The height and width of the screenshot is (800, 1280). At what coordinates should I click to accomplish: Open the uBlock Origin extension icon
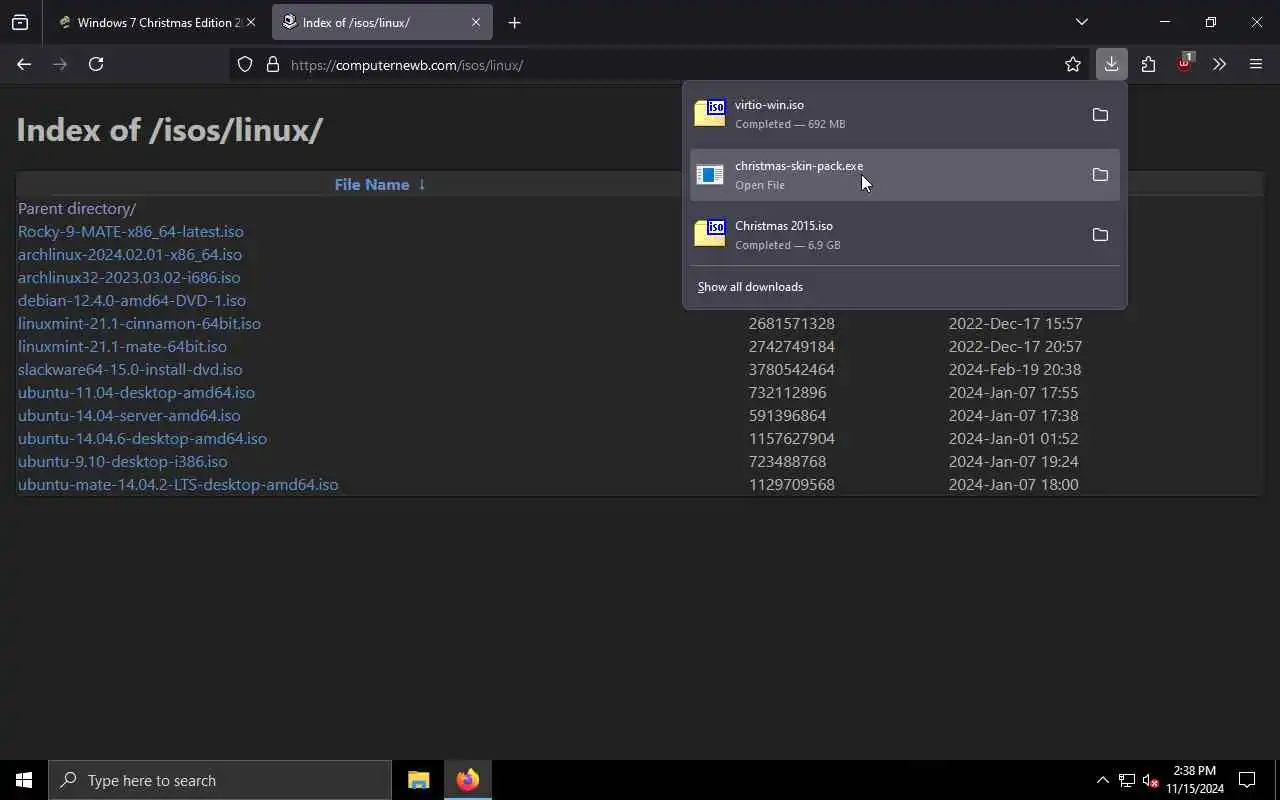click(x=1184, y=63)
